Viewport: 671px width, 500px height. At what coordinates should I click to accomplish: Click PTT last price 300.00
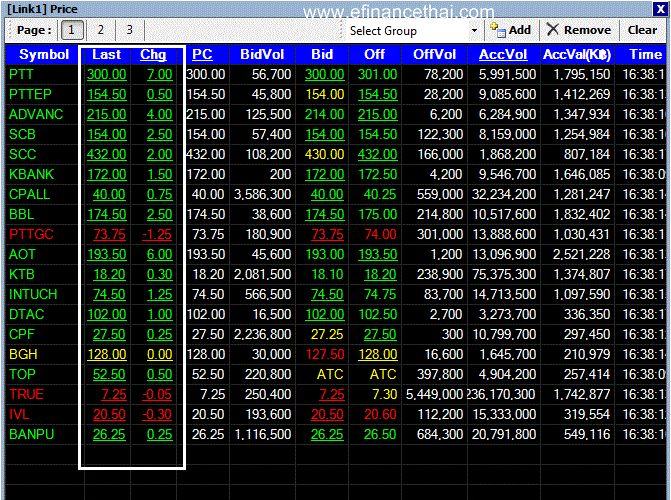107,74
